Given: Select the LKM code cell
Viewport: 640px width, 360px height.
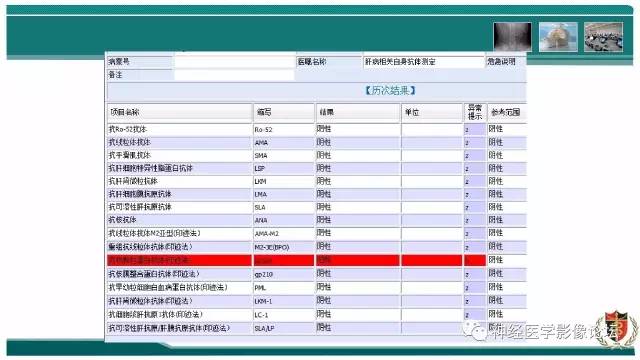Looking at the screenshot, I should coord(284,181).
